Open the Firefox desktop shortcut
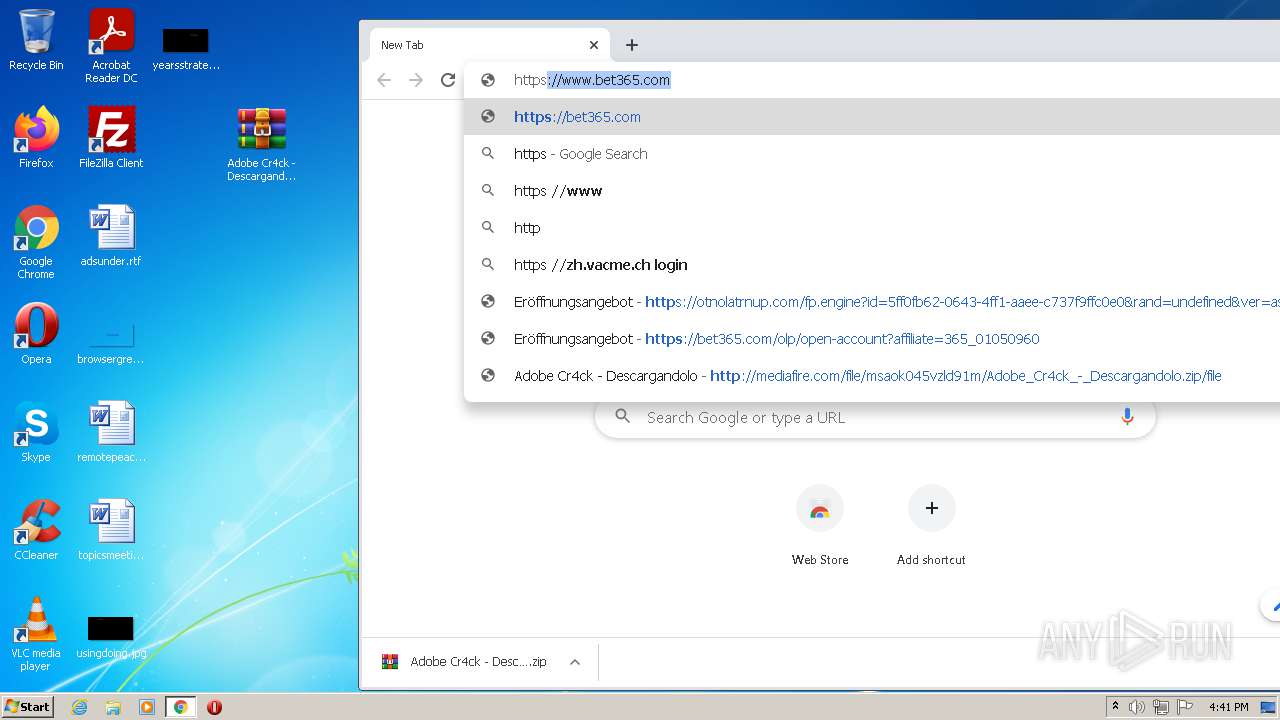The width and height of the screenshot is (1280, 720). 36,138
